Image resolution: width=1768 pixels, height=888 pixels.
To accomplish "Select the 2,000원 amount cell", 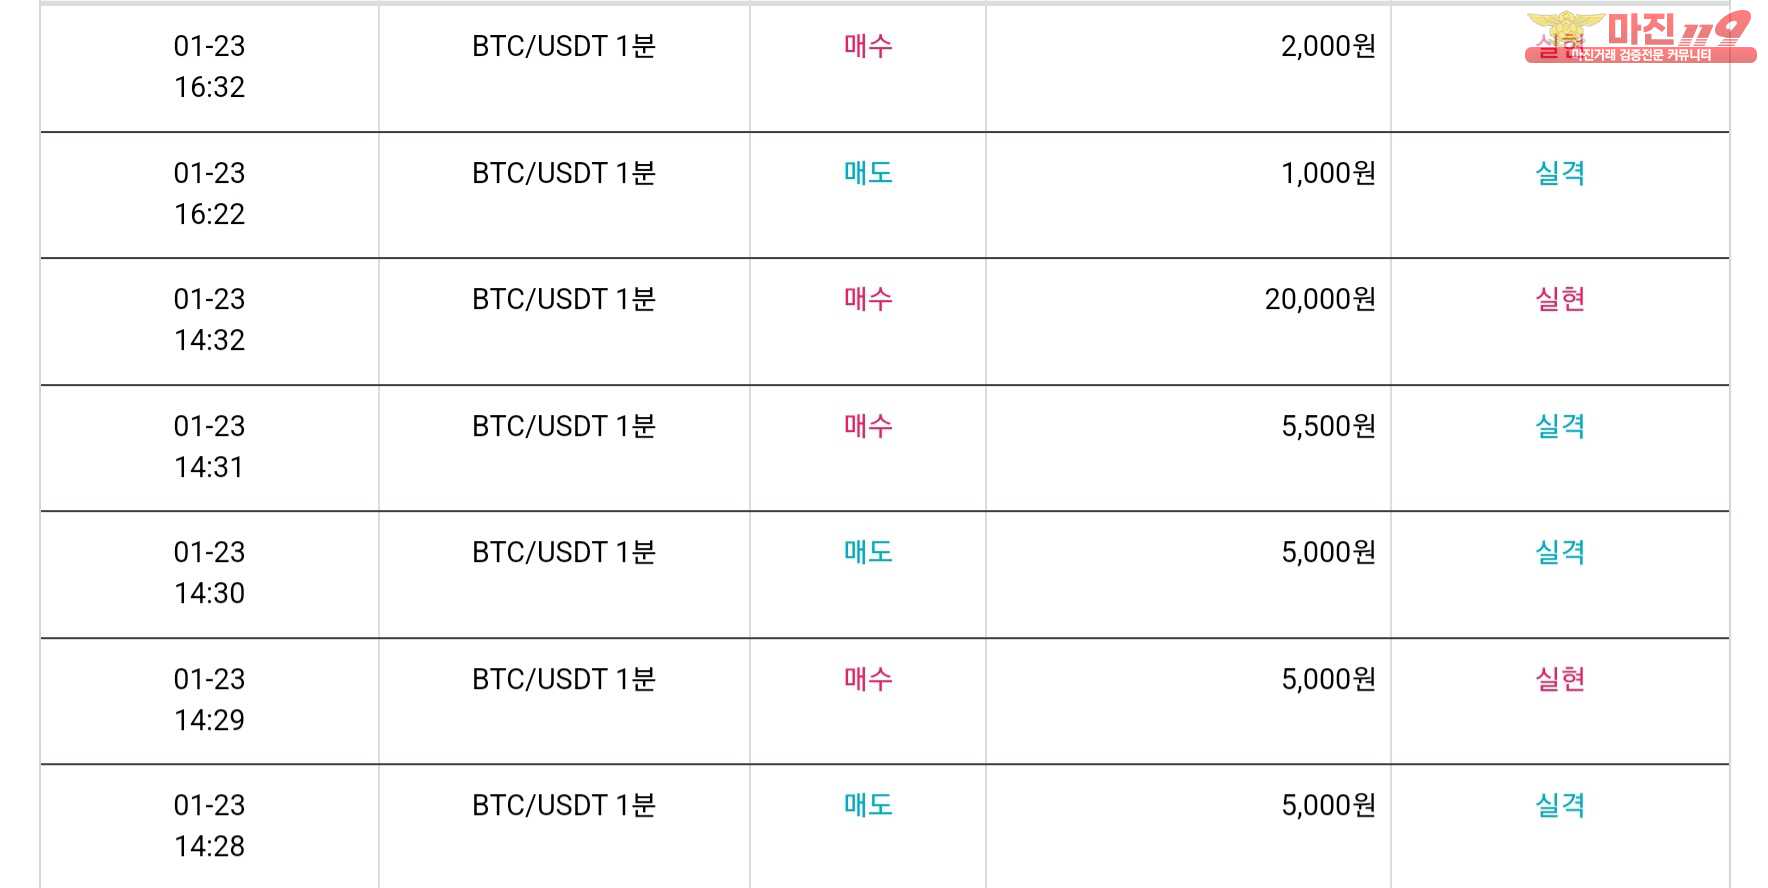I will 1328,46.
